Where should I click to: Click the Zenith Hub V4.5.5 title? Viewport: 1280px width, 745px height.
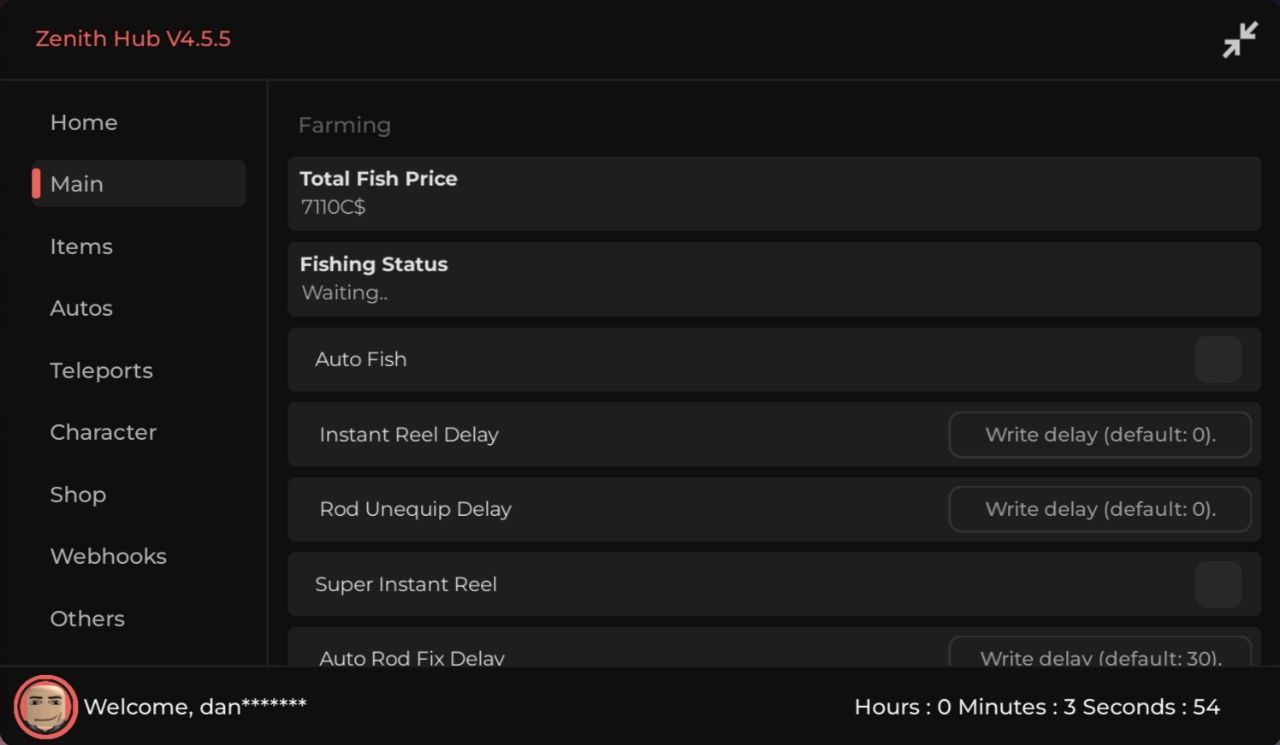133,39
